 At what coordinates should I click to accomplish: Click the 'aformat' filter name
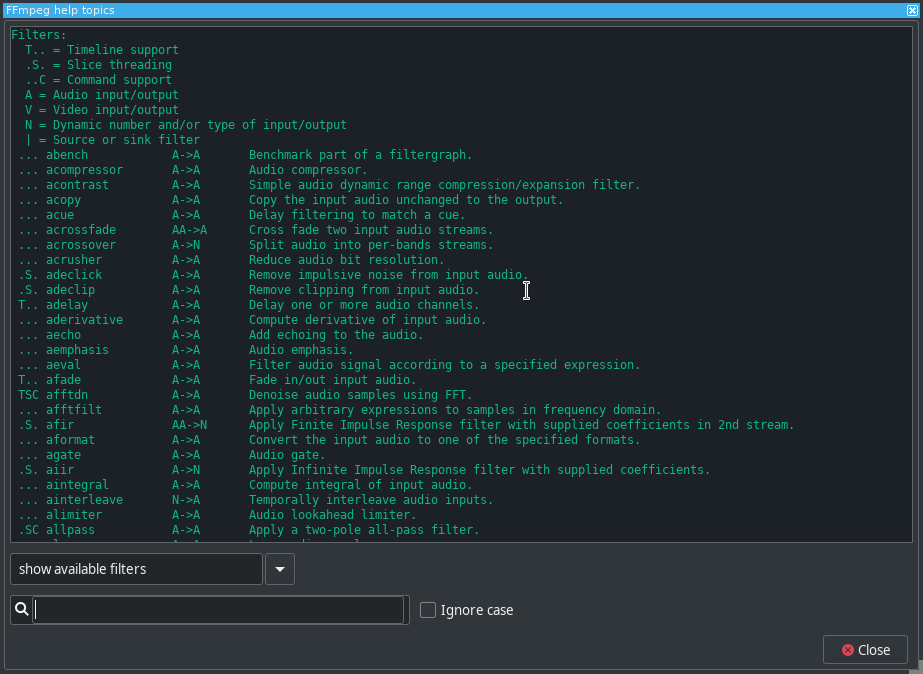(x=71, y=440)
